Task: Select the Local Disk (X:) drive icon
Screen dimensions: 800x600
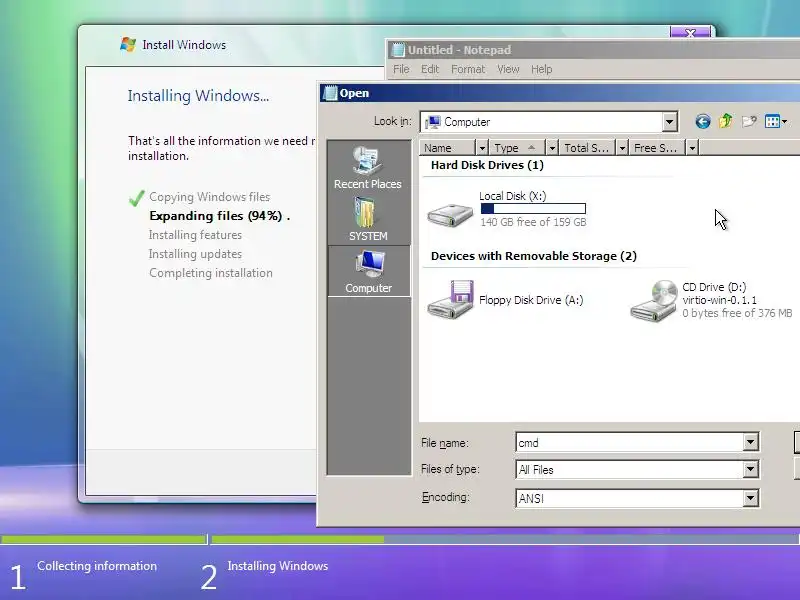Action: pos(450,214)
